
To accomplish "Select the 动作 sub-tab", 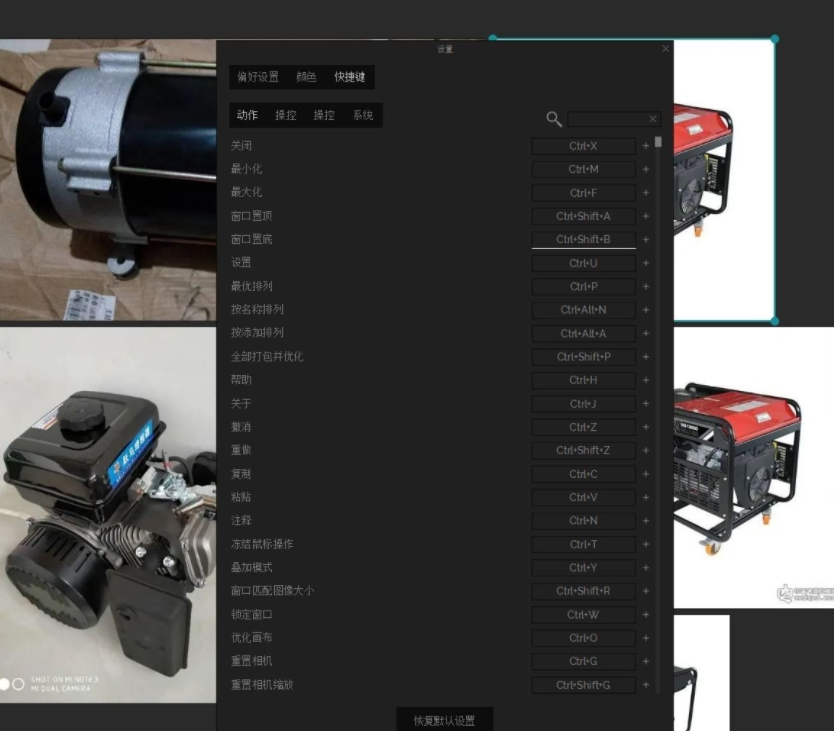I will pos(247,115).
